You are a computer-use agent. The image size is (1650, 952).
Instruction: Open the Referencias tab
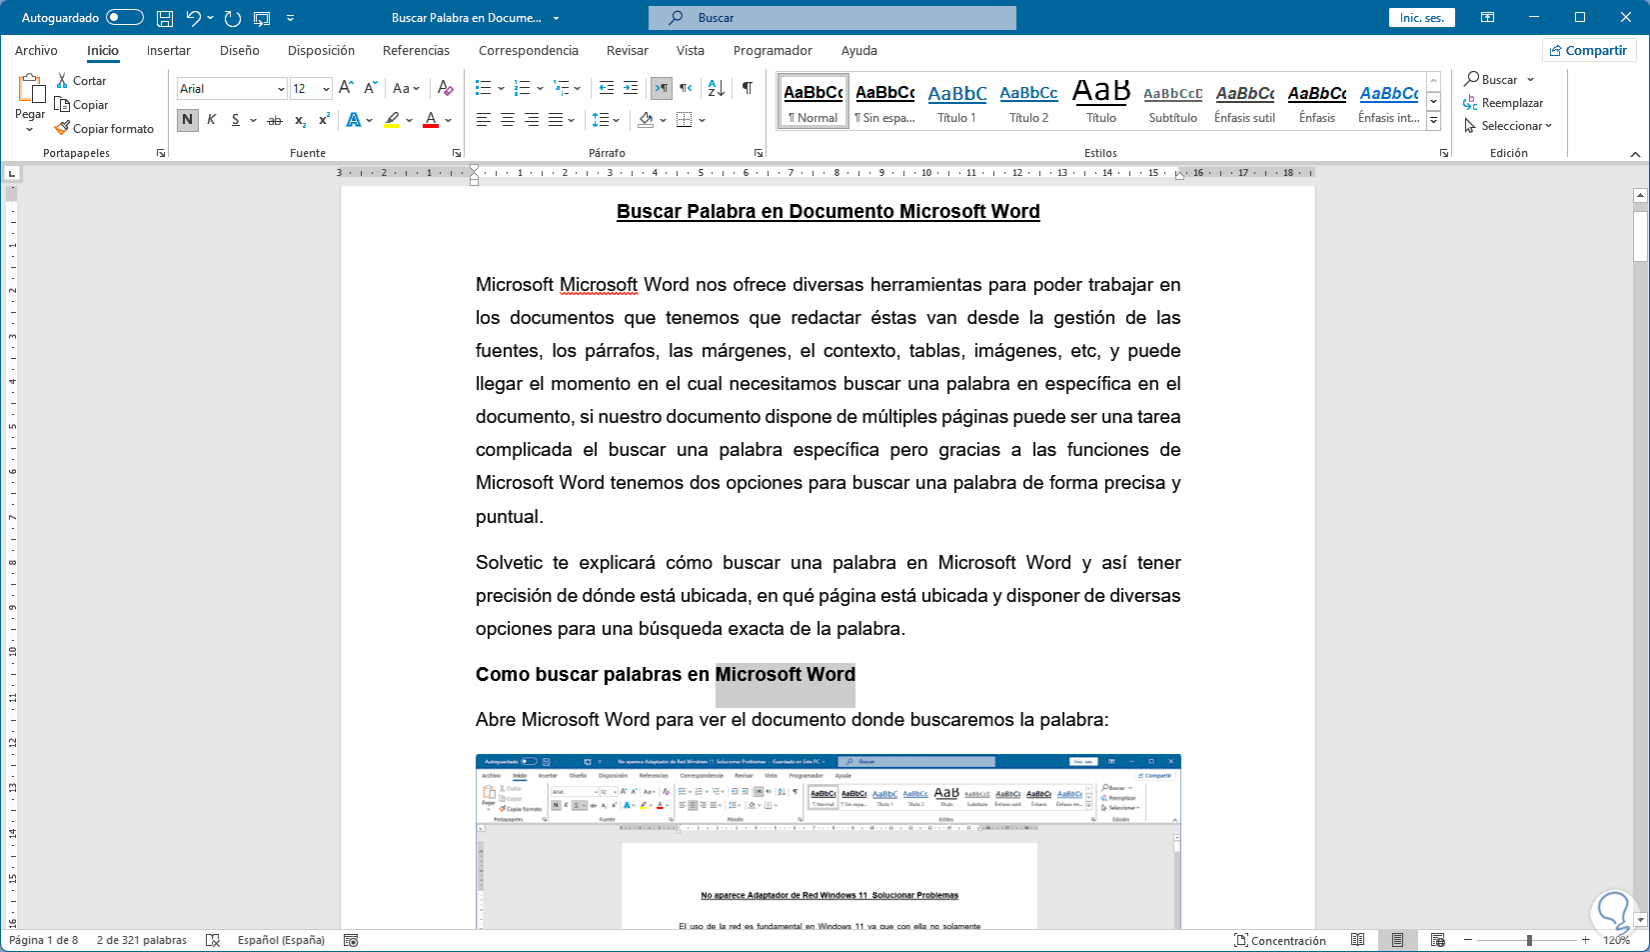click(416, 50)
